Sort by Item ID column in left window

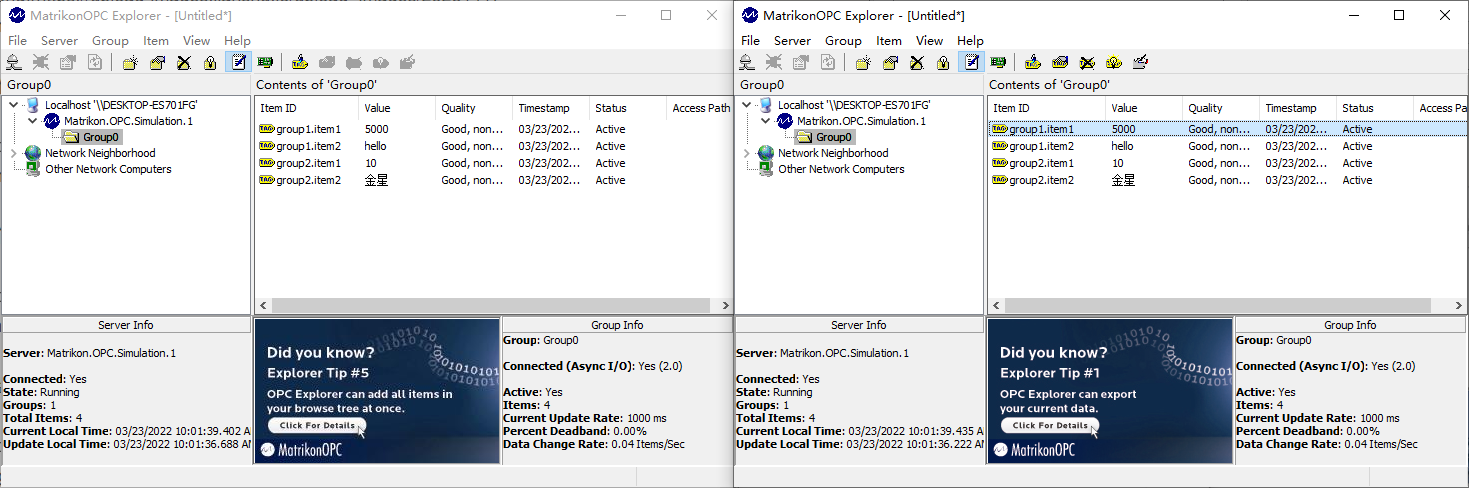pos(307,108)
